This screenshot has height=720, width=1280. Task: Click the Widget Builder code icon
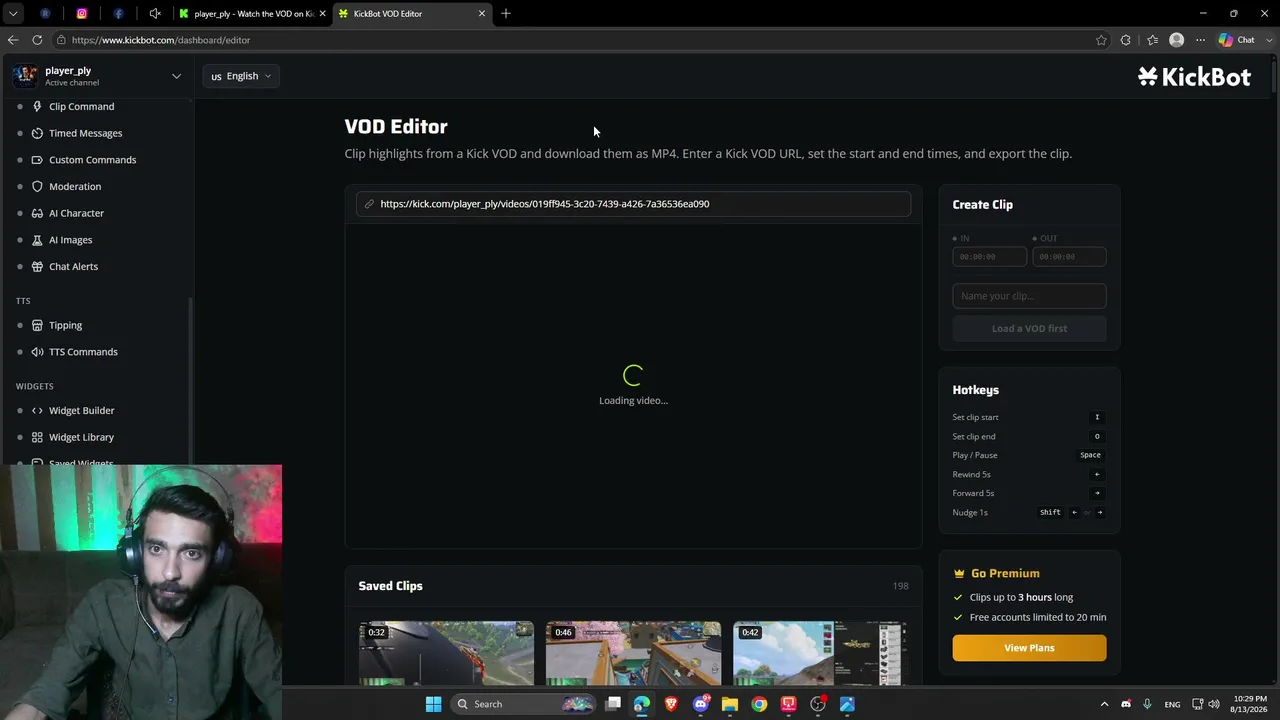tap(37, 410)
